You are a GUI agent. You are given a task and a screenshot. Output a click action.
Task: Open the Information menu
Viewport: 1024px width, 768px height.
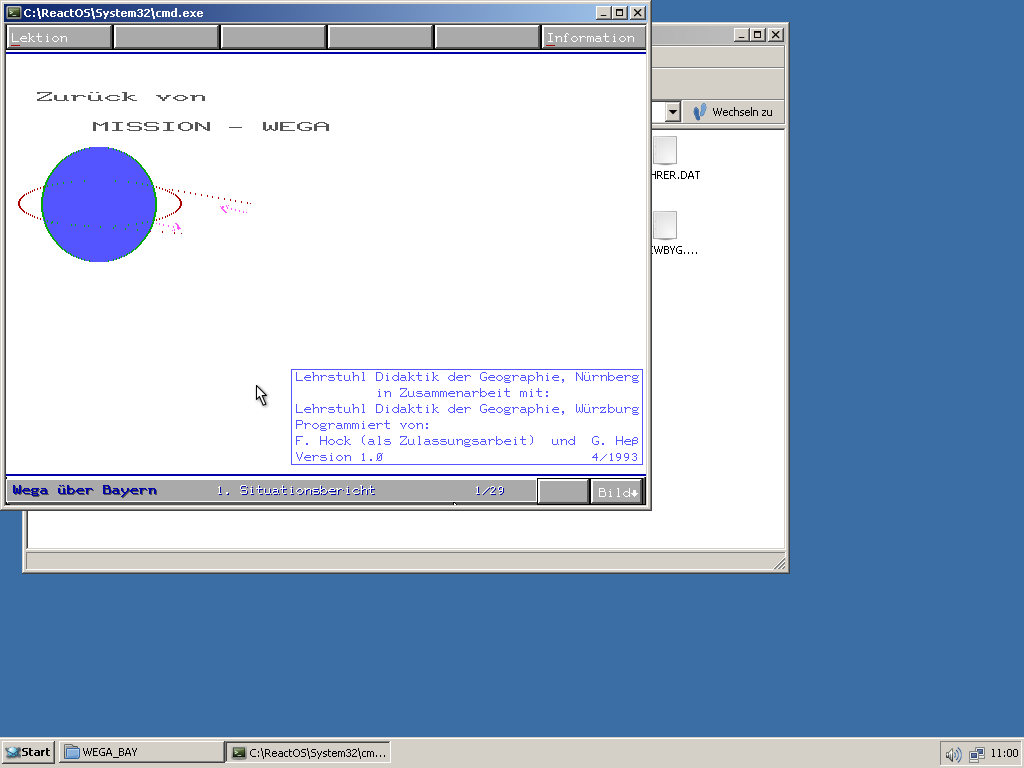(x=591, y=38)
